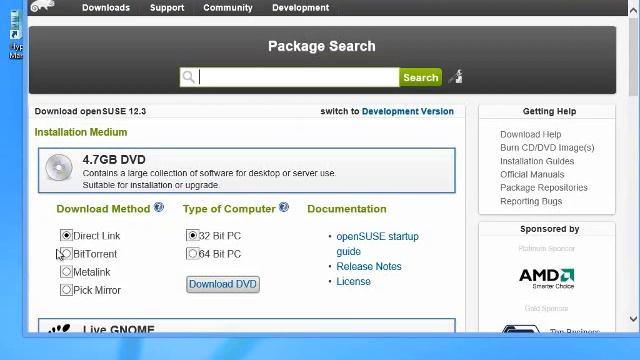Click the Installation Medium heading
640x360 pixels.
[81, 132]
